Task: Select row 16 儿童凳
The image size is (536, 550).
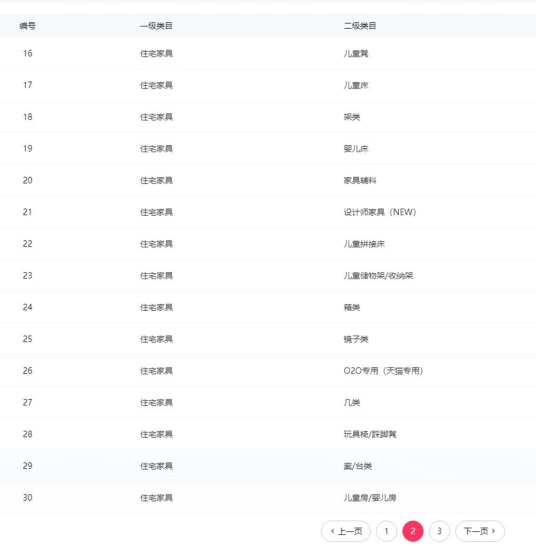Action: [x=268, y=53]
